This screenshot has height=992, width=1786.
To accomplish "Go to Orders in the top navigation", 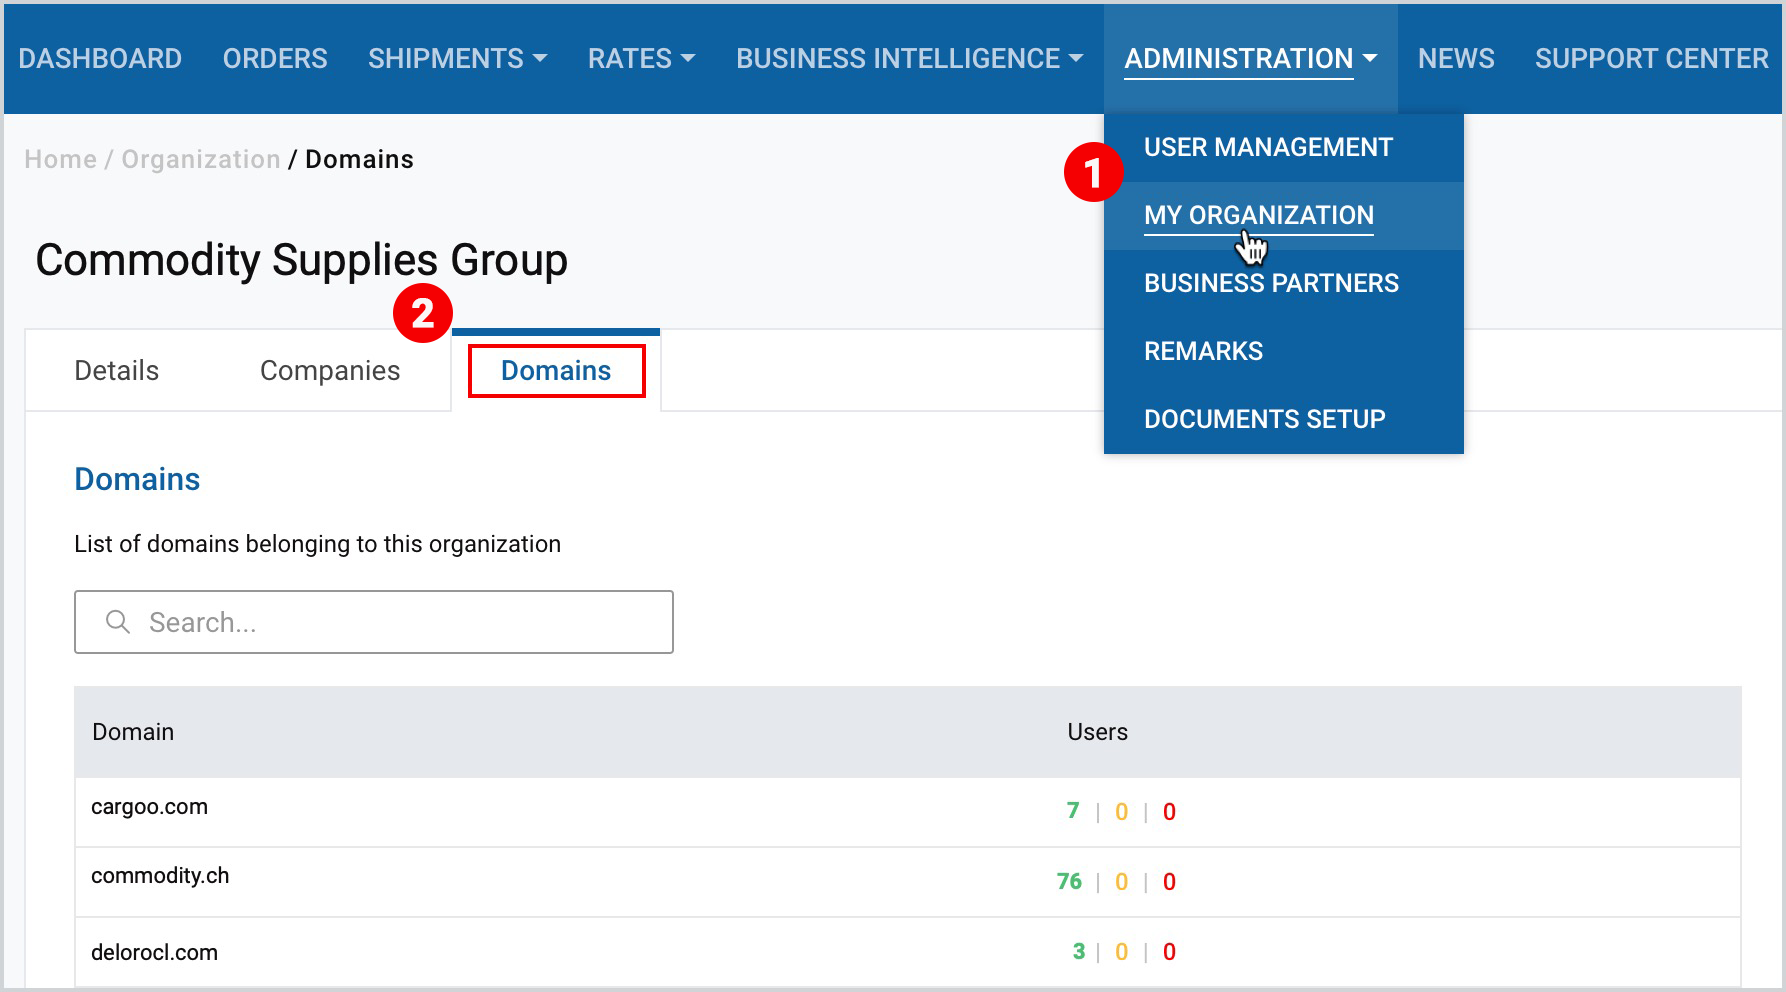I will coord(275,59).
